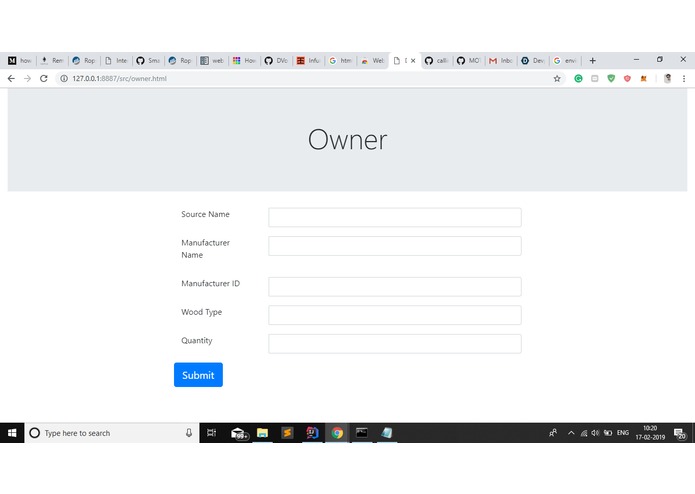Open the MetaMask fox extension
Screen dimensions: 695x494
644,78
